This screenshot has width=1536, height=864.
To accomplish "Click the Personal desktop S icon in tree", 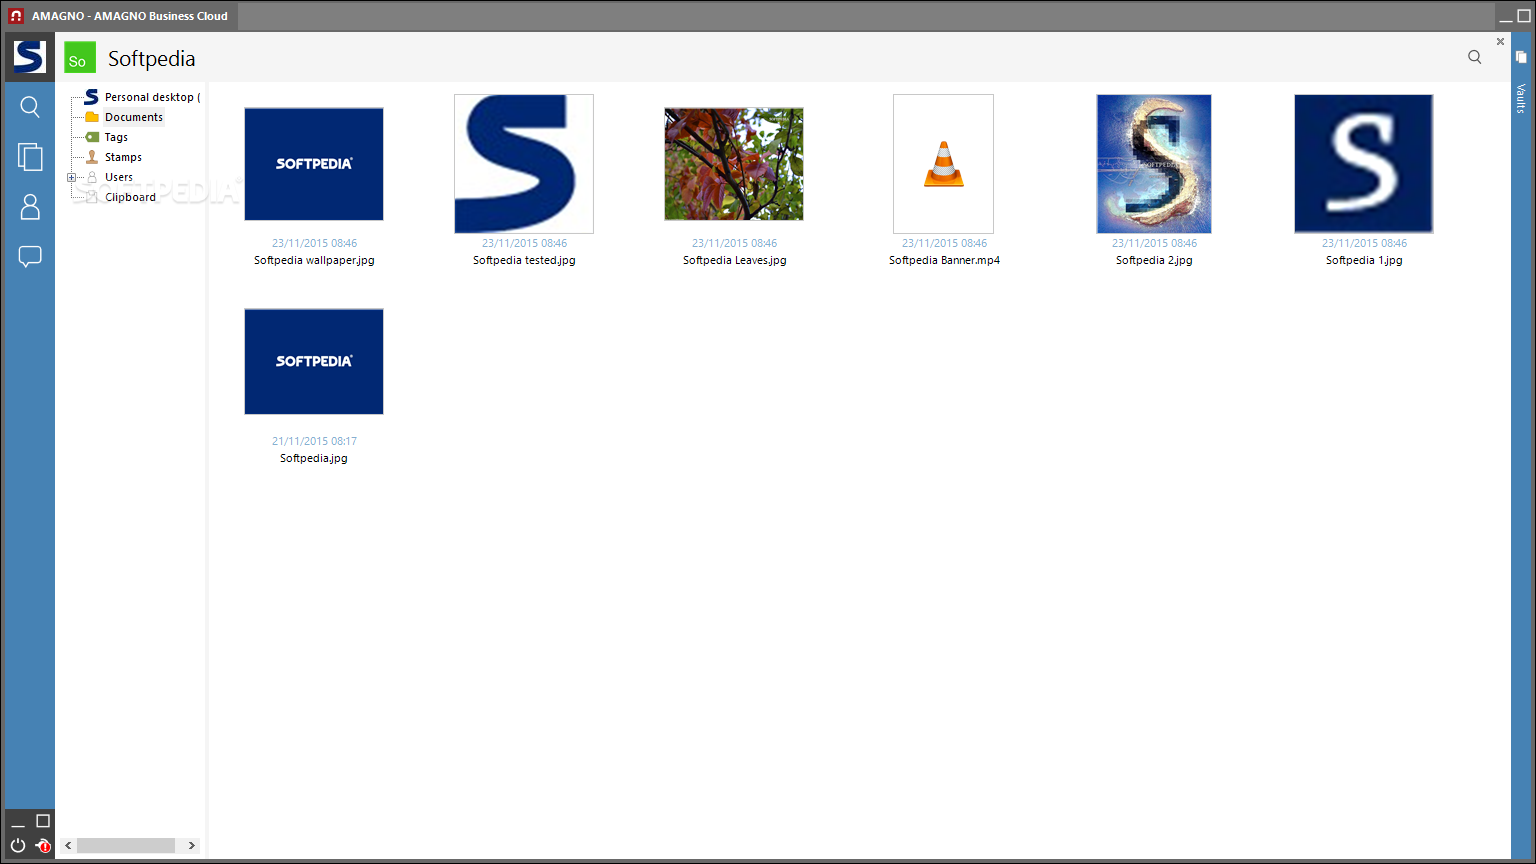I will click(92, 97).
